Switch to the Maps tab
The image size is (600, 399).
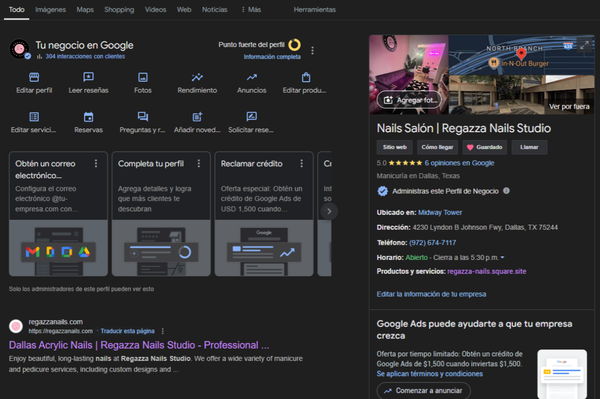click(85, 10)
